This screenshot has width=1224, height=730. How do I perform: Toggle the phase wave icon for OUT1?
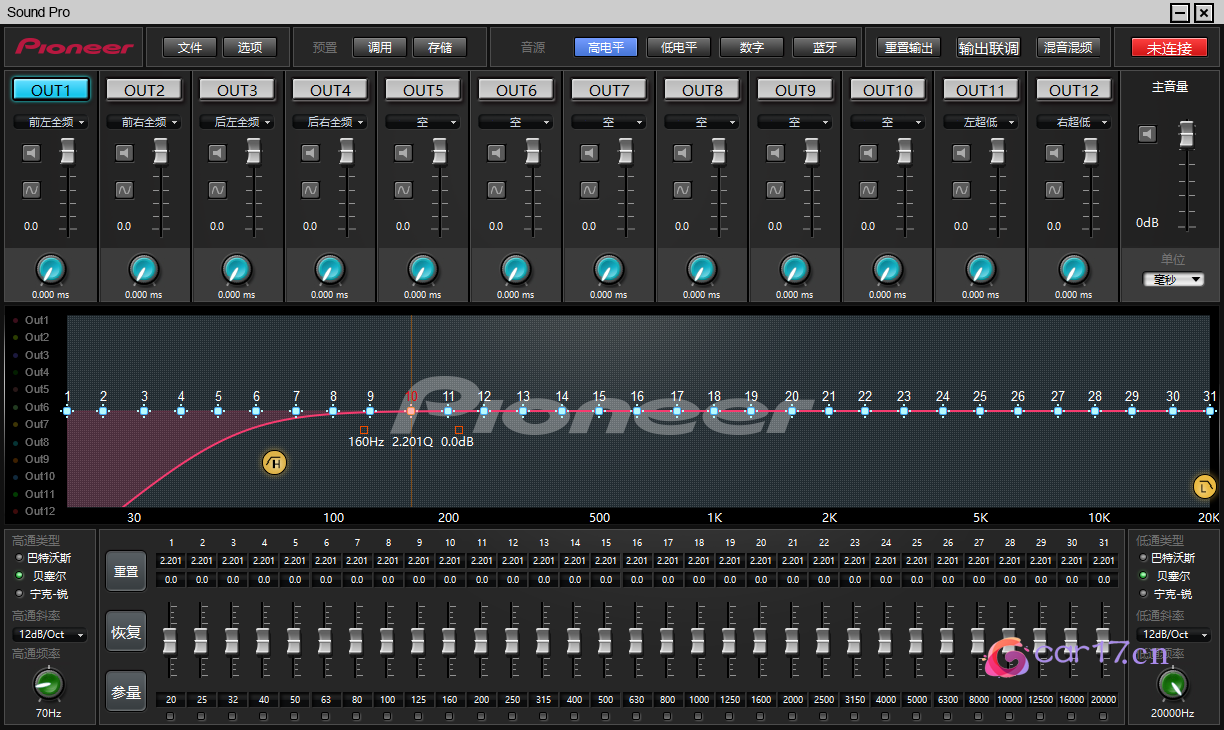[x=31, y=189]
